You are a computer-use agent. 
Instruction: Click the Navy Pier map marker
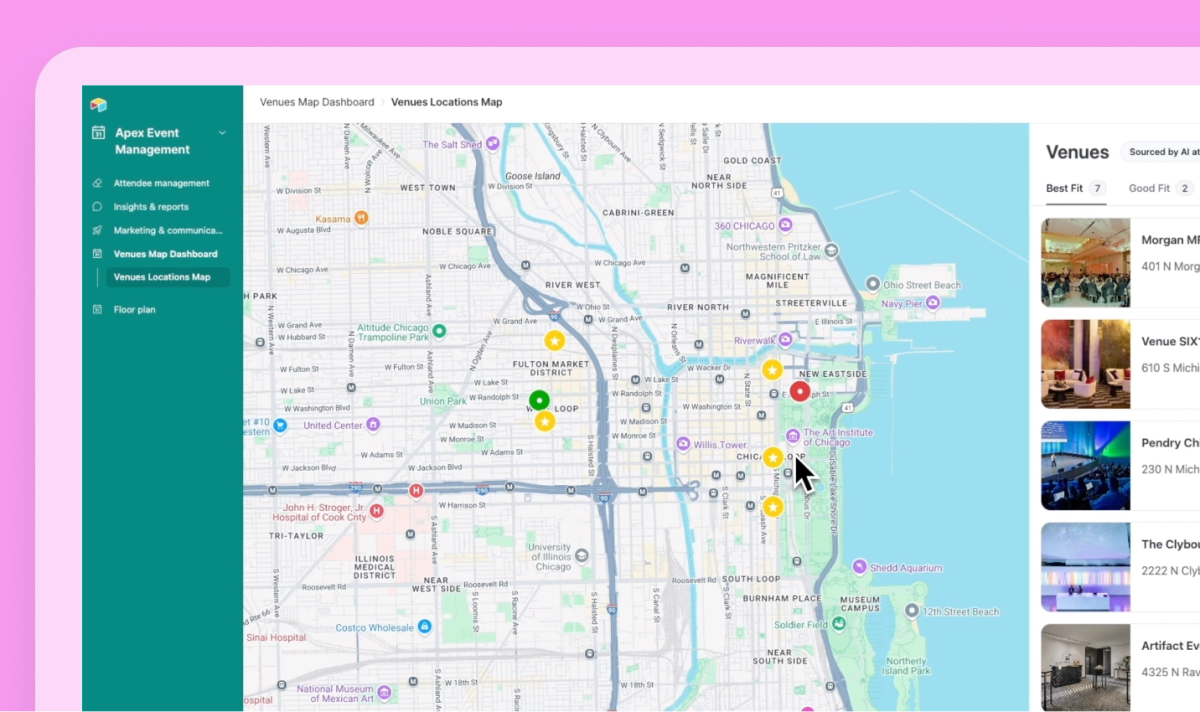[x=932, y=302]
